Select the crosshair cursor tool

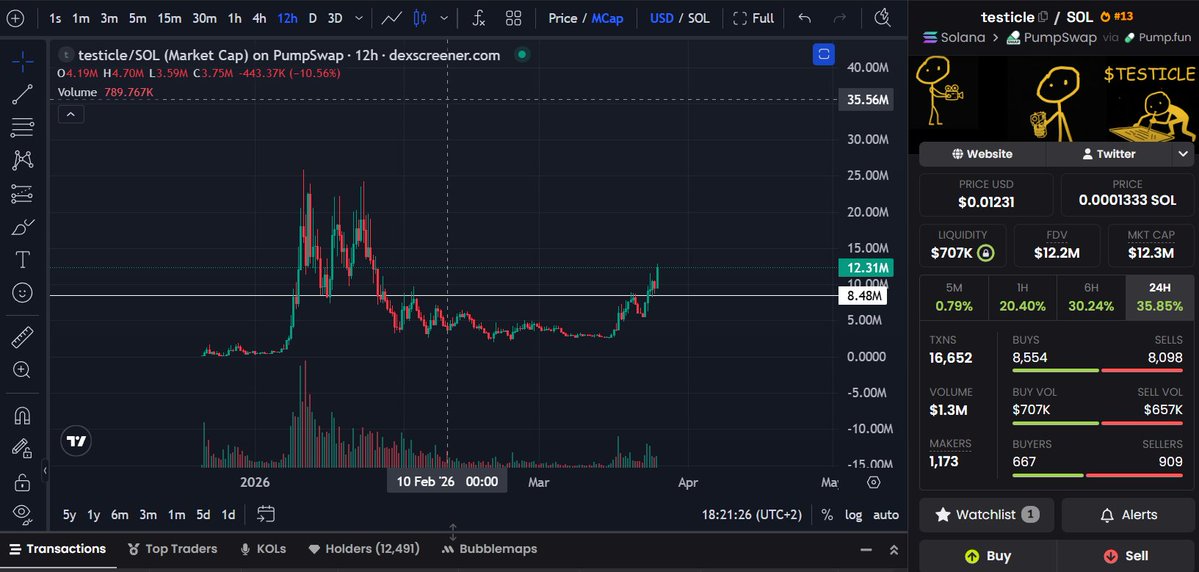[x=22, y=60]
